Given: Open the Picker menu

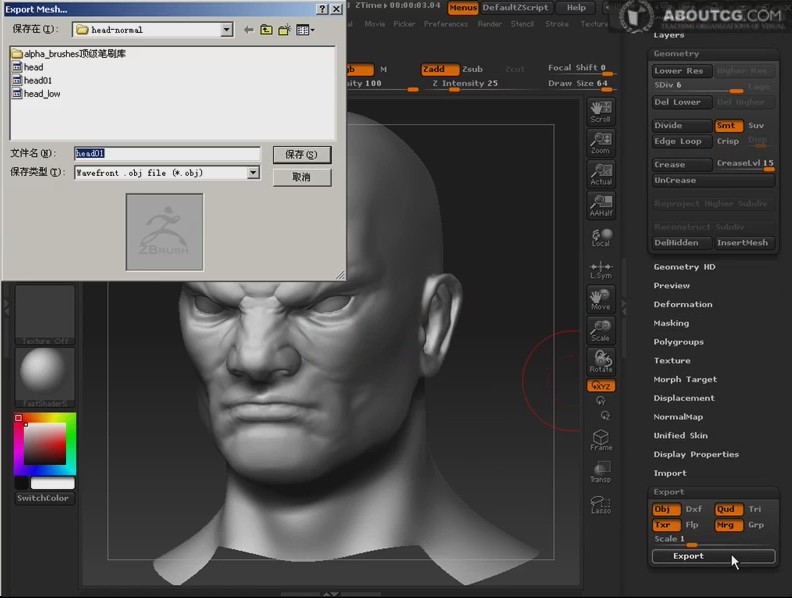Looking at the screenshot, I should [404, 24].
